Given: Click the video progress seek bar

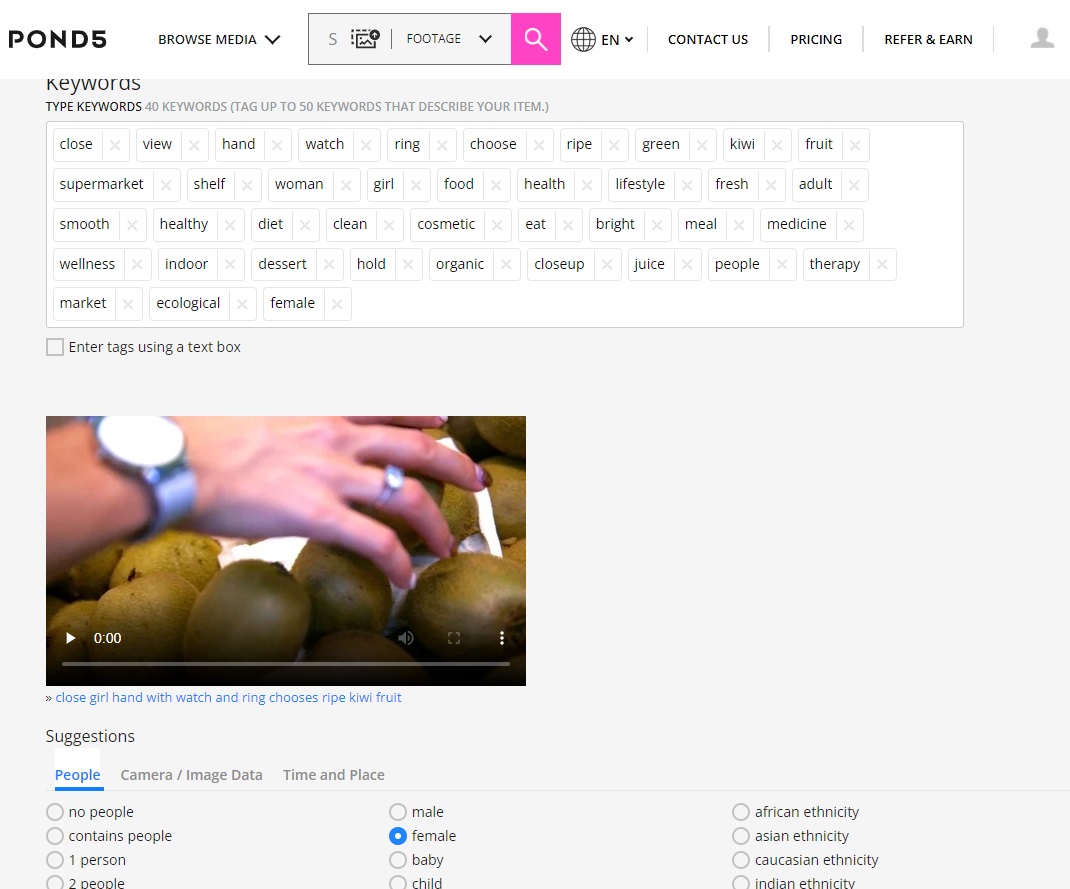Looking at the screenshot, I should tap(285, 664).
